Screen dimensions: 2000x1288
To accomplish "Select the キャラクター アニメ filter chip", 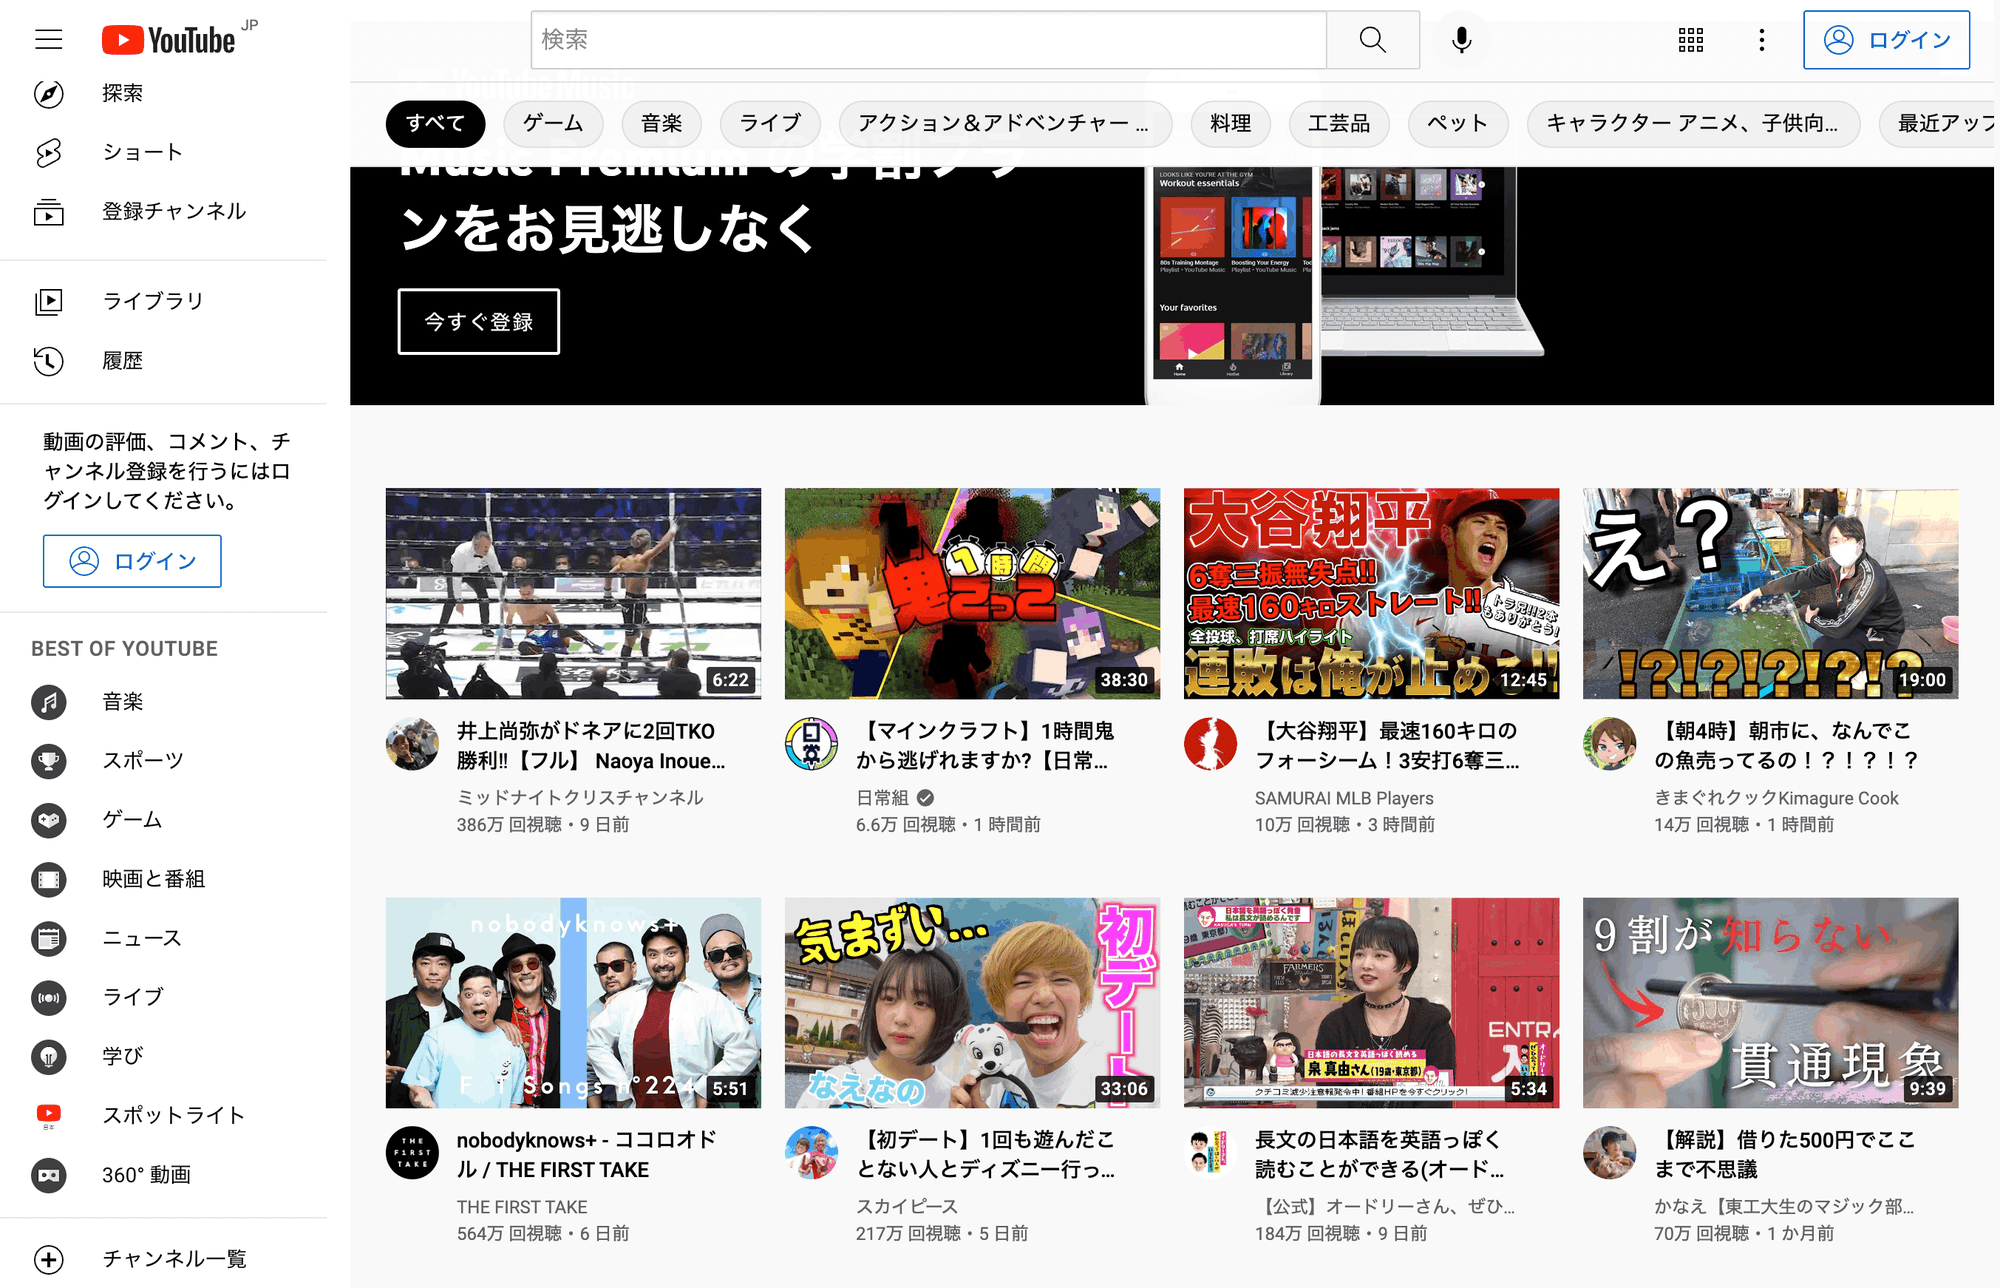I will (x=1693, y=124).
